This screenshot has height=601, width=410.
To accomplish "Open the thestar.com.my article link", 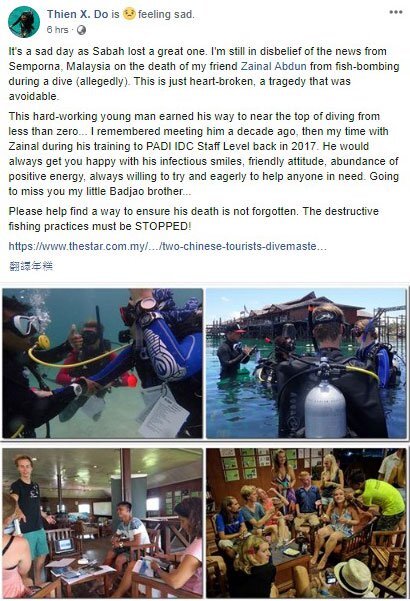I will click(167, 246).
